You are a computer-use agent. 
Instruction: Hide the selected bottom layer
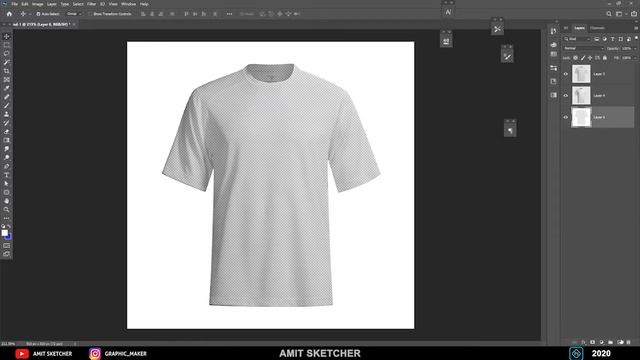tap(566, 117)
